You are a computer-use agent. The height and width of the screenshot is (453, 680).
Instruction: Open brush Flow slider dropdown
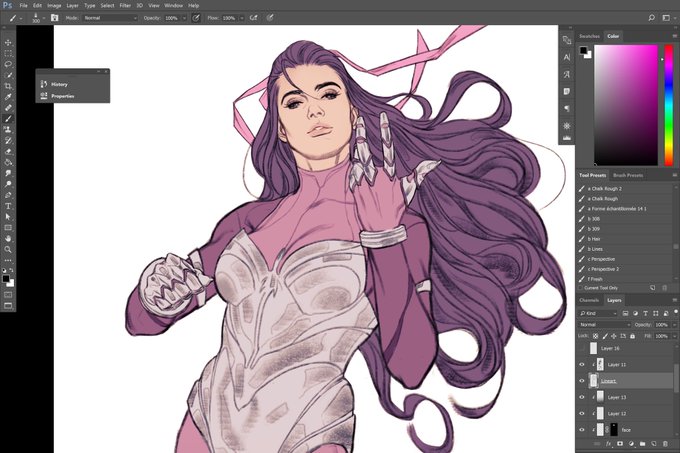pos(242,18)
